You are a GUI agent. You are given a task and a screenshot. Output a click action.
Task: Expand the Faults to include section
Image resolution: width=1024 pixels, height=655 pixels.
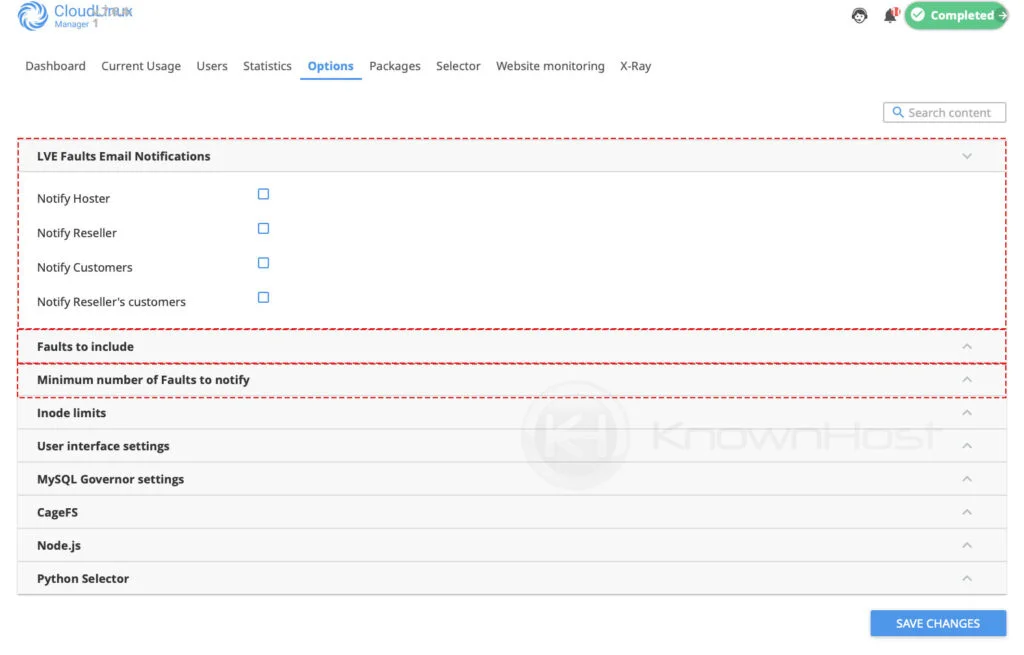[x=966, y=345]
